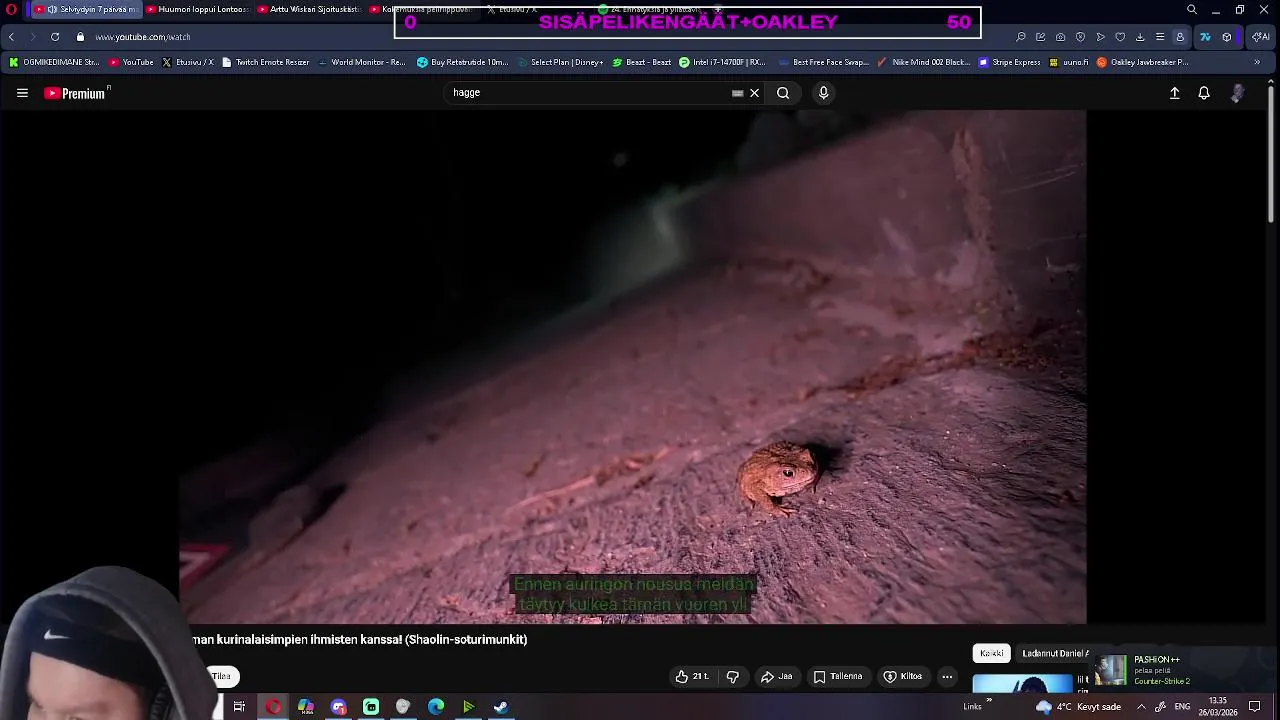Start voice search with the microphone

click(823, 93)
